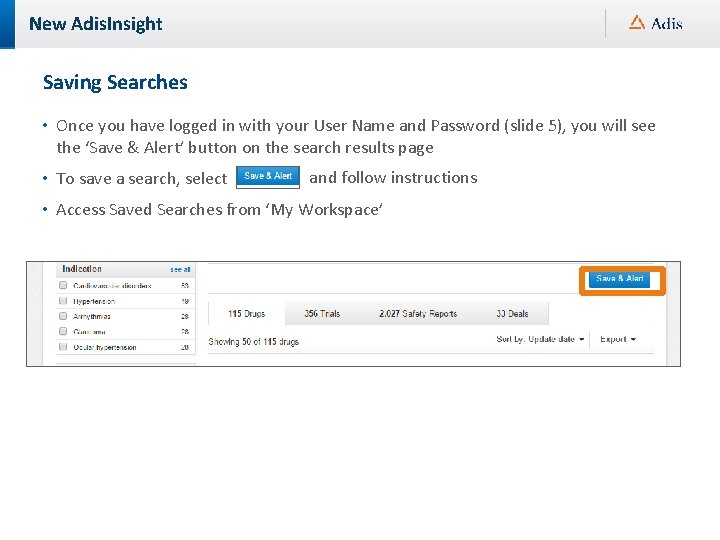
Task: Select the 33 Deals tab
Action: (514, 314)
